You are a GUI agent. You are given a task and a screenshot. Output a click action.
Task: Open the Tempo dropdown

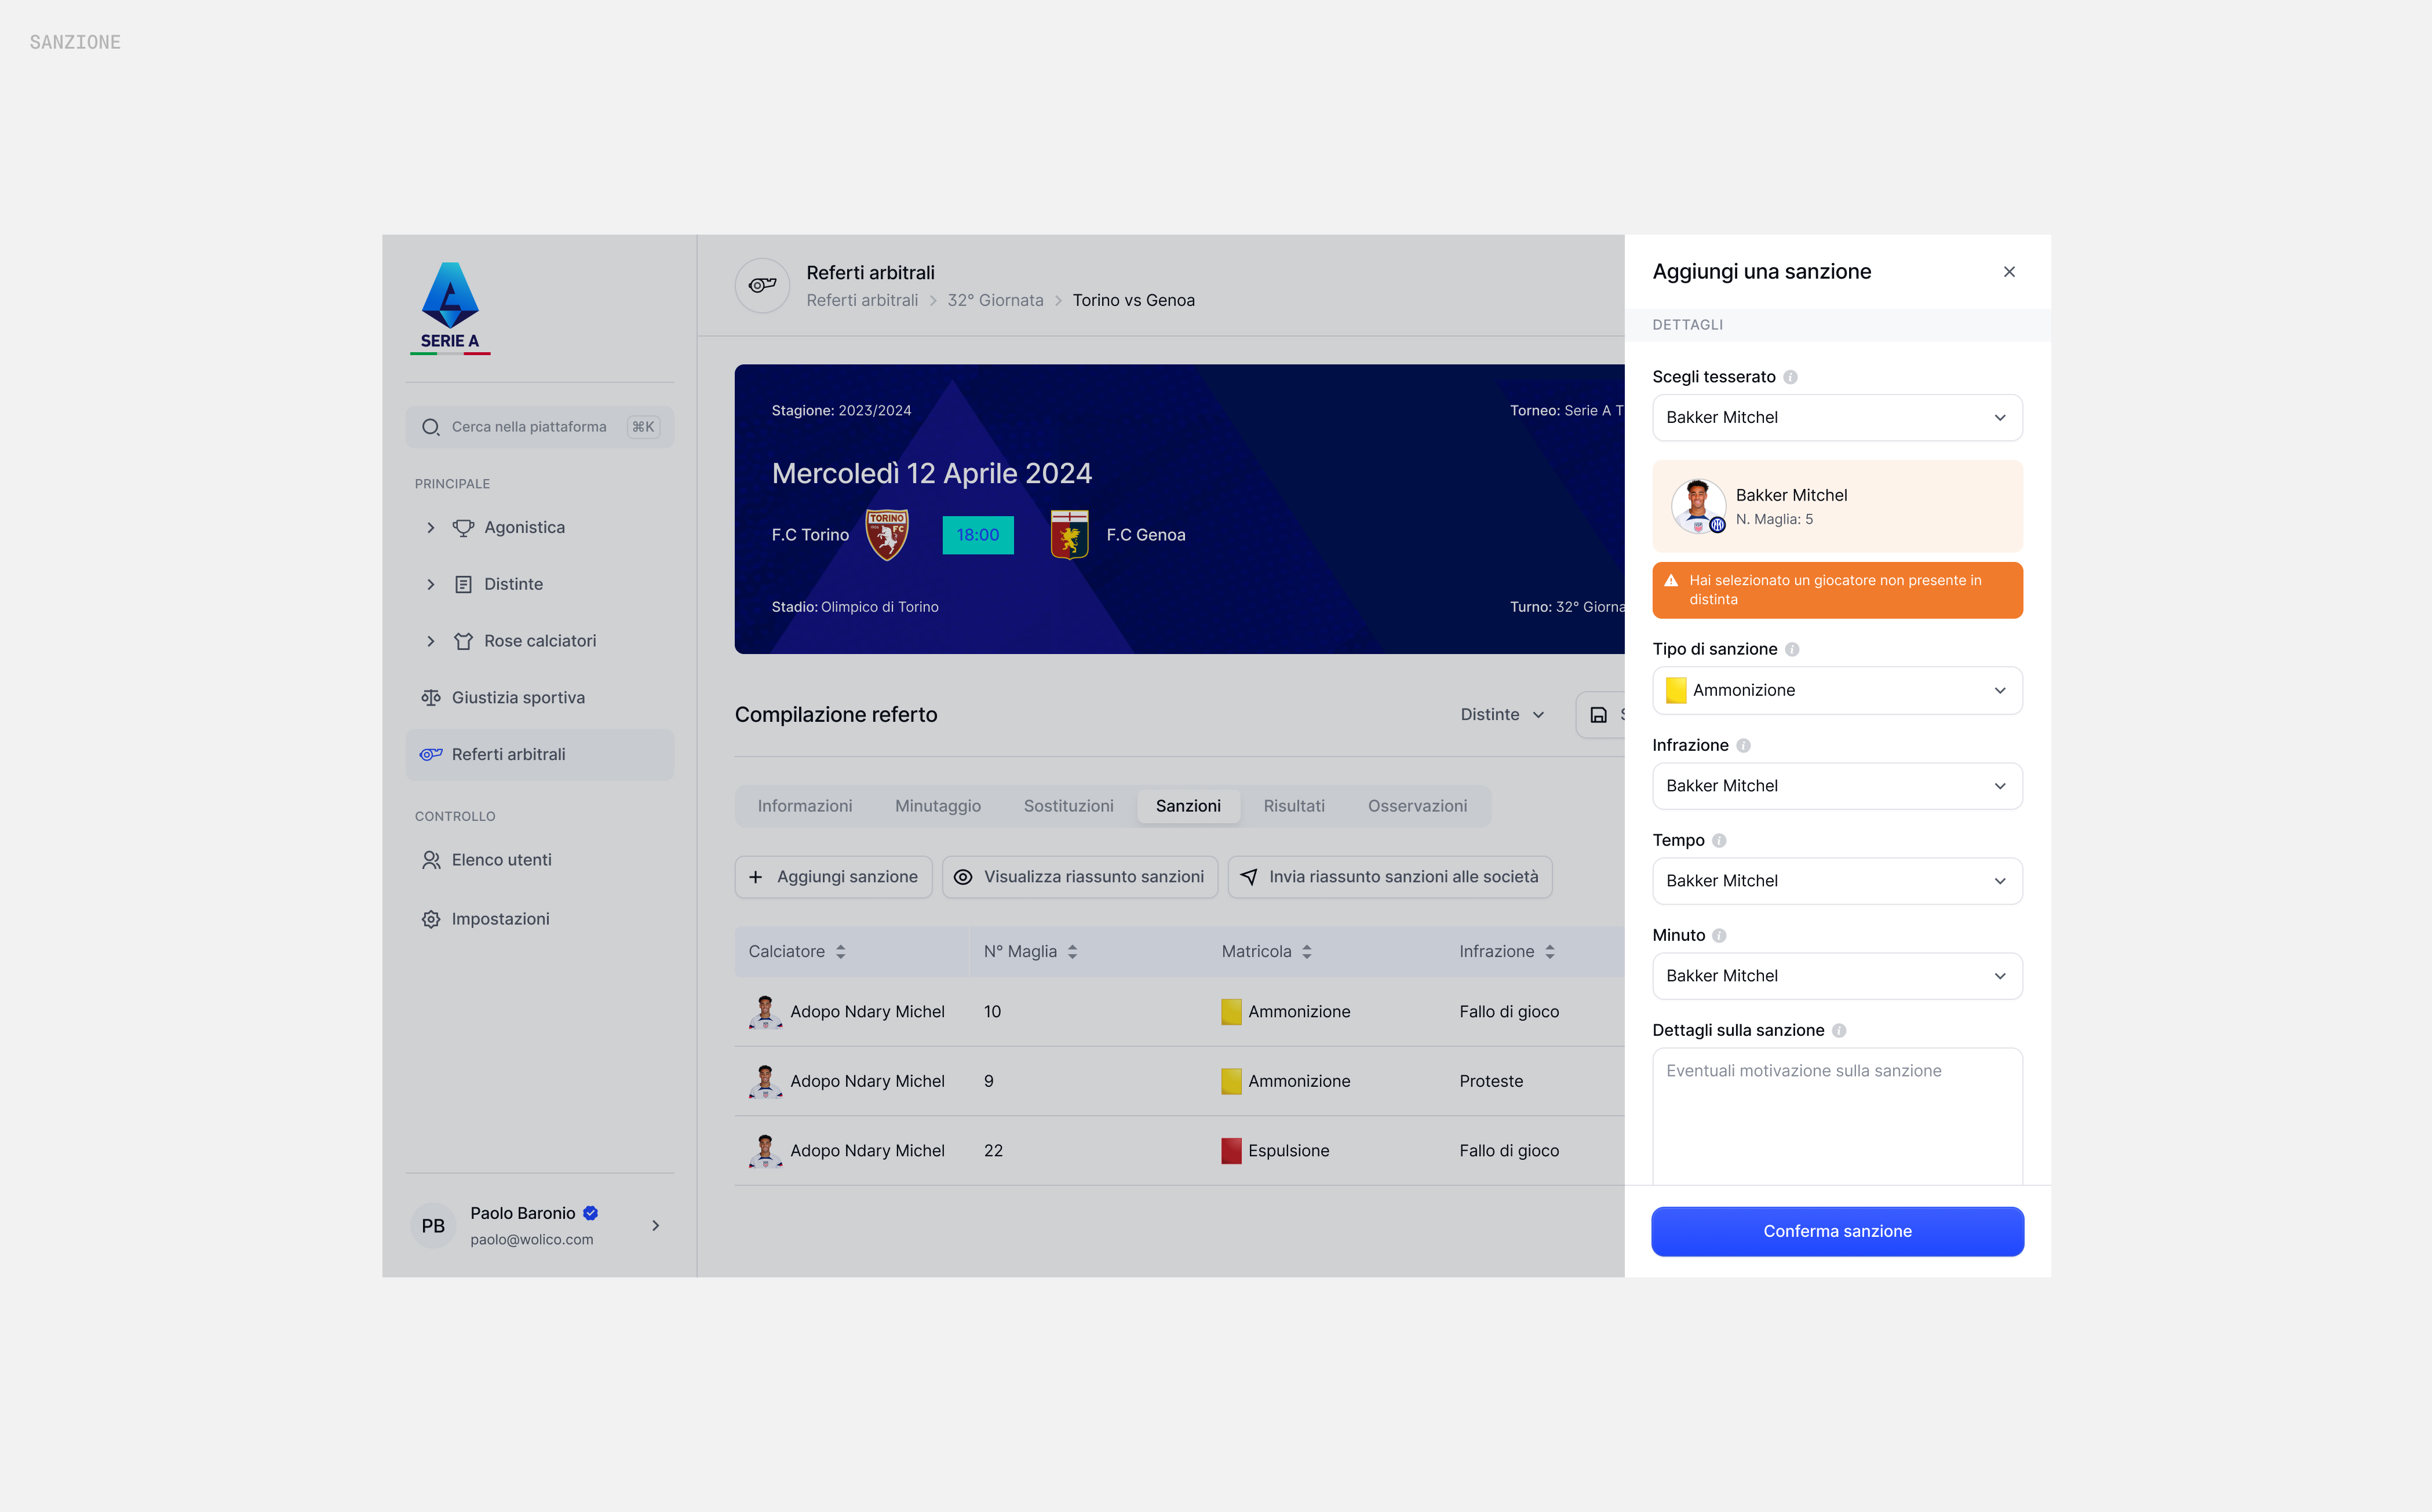coord(1837,881)
